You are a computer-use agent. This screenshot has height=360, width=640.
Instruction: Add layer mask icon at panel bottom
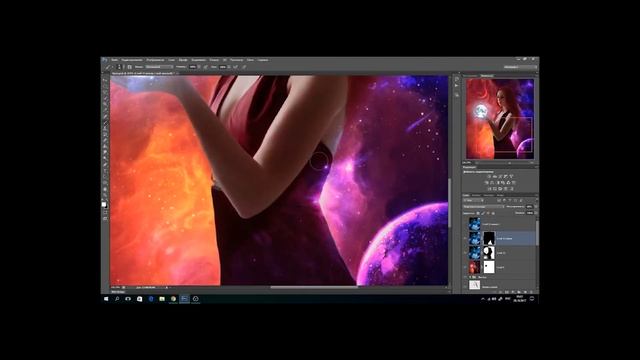click(x=507, y=292)
